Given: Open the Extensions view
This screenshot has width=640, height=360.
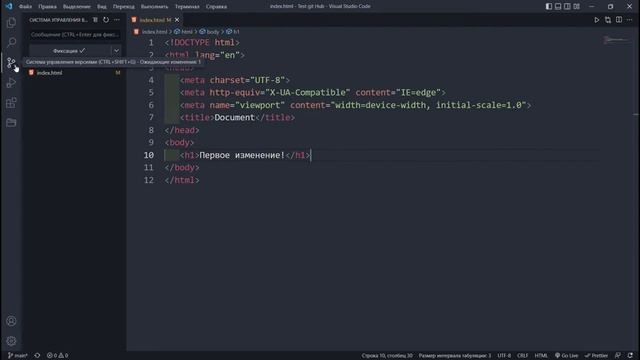Looking at the screenshot, I should tap(11, 102).
